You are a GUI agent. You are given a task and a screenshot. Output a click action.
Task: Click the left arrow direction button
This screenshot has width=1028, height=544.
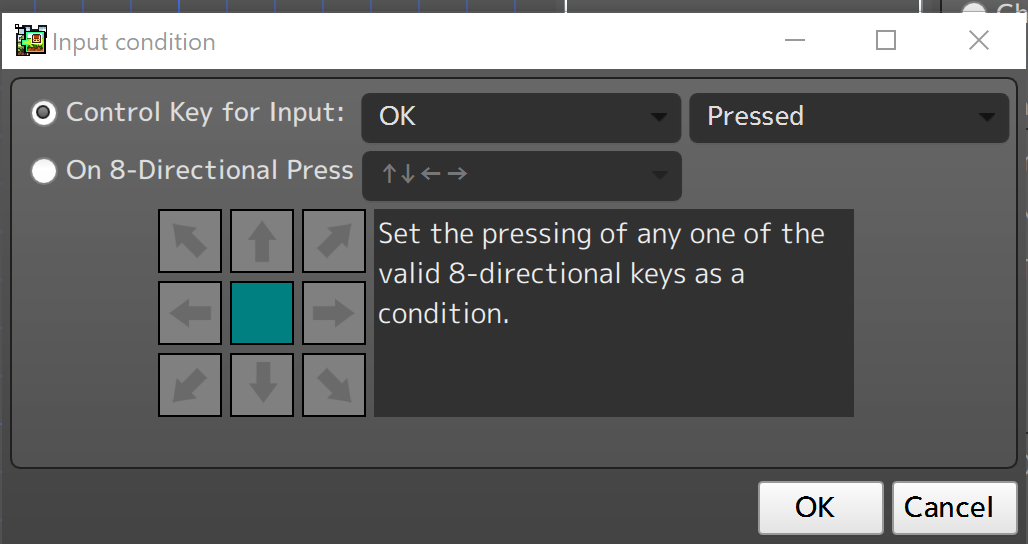[x=190, y=313]
